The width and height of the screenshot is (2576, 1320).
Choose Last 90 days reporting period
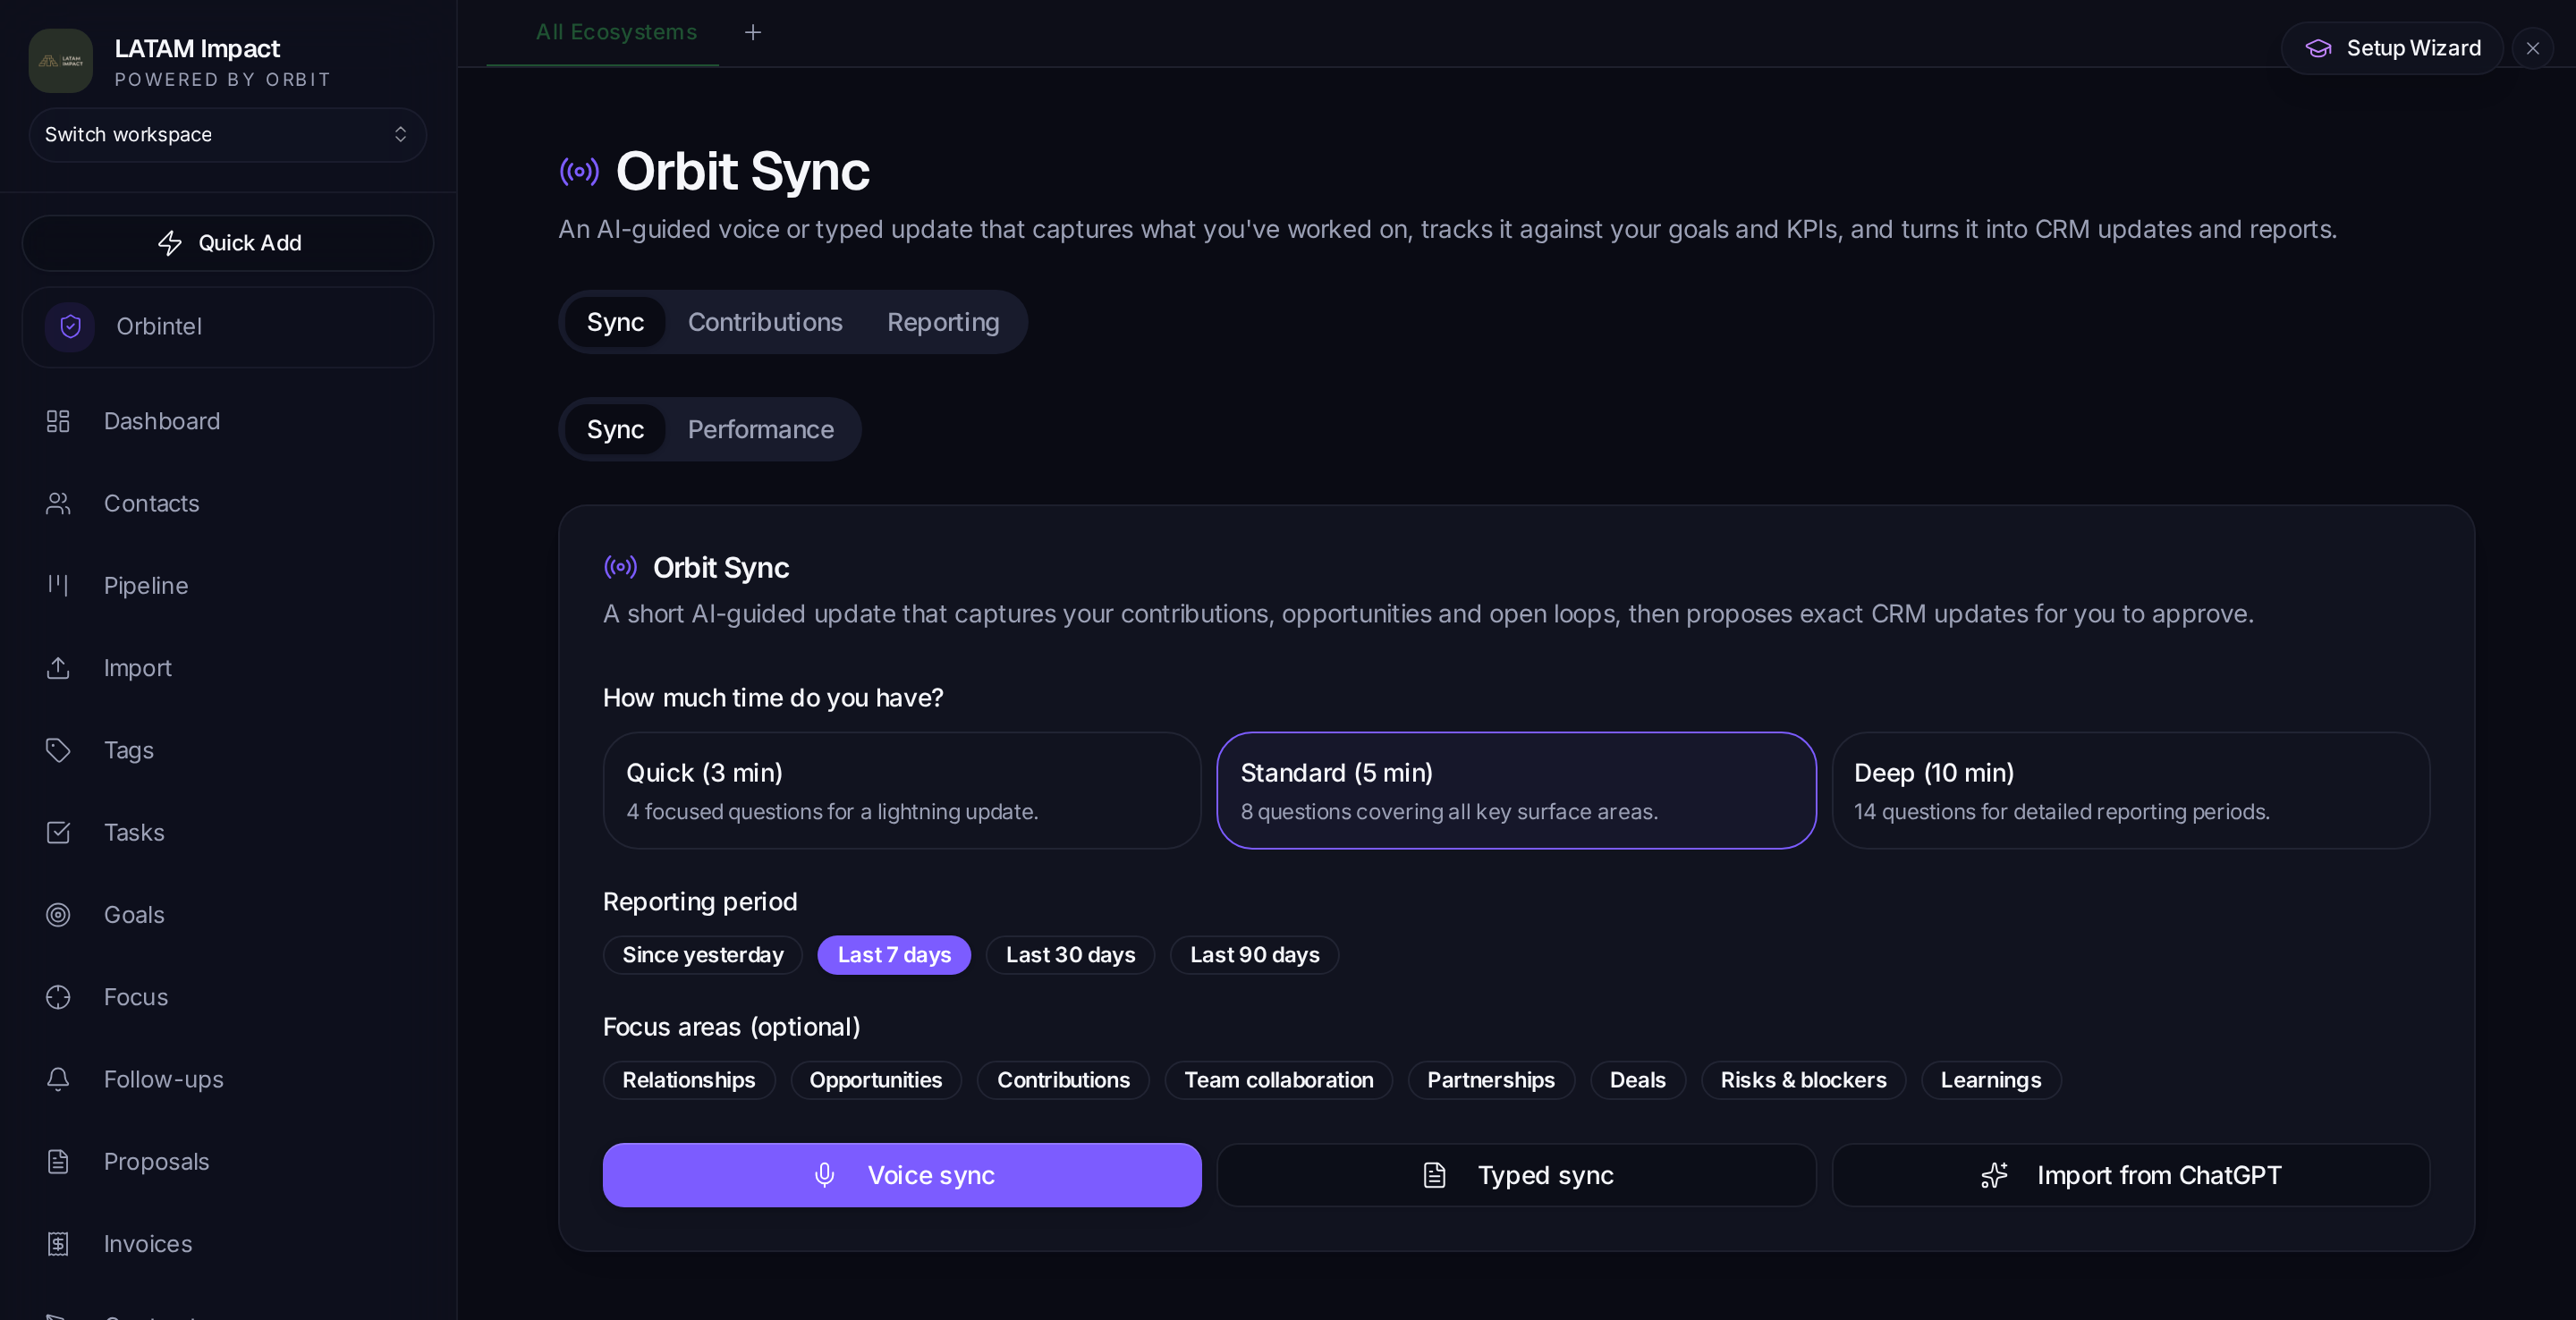click(x=1254, y=955)
